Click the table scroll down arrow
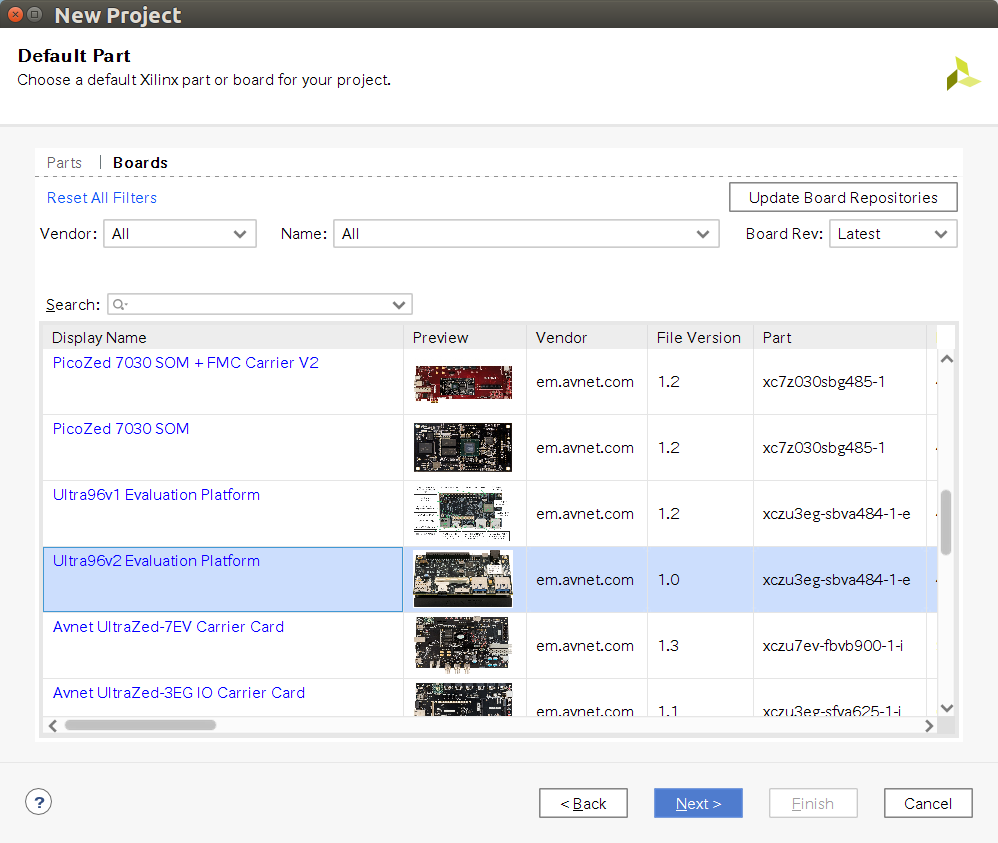Viewport: 998px width, 843px height. pos(946,708)
